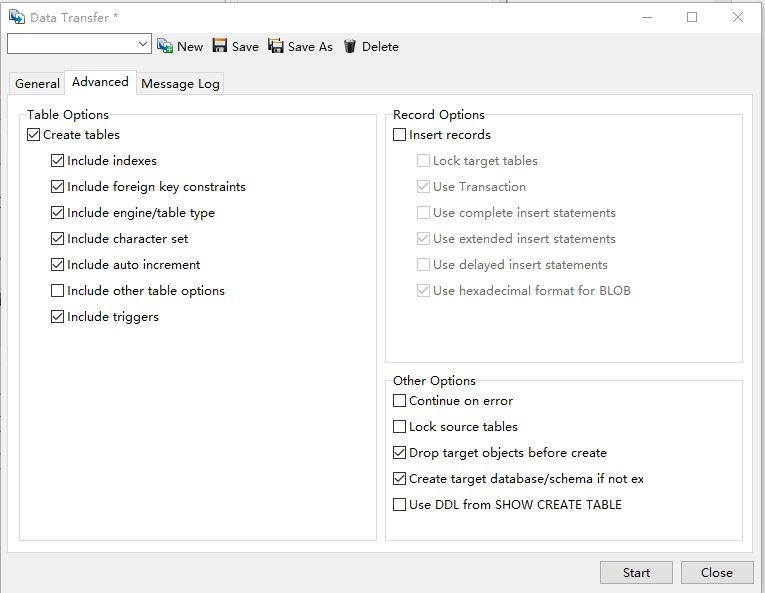Click the Record Options group heading

(439, 115)
